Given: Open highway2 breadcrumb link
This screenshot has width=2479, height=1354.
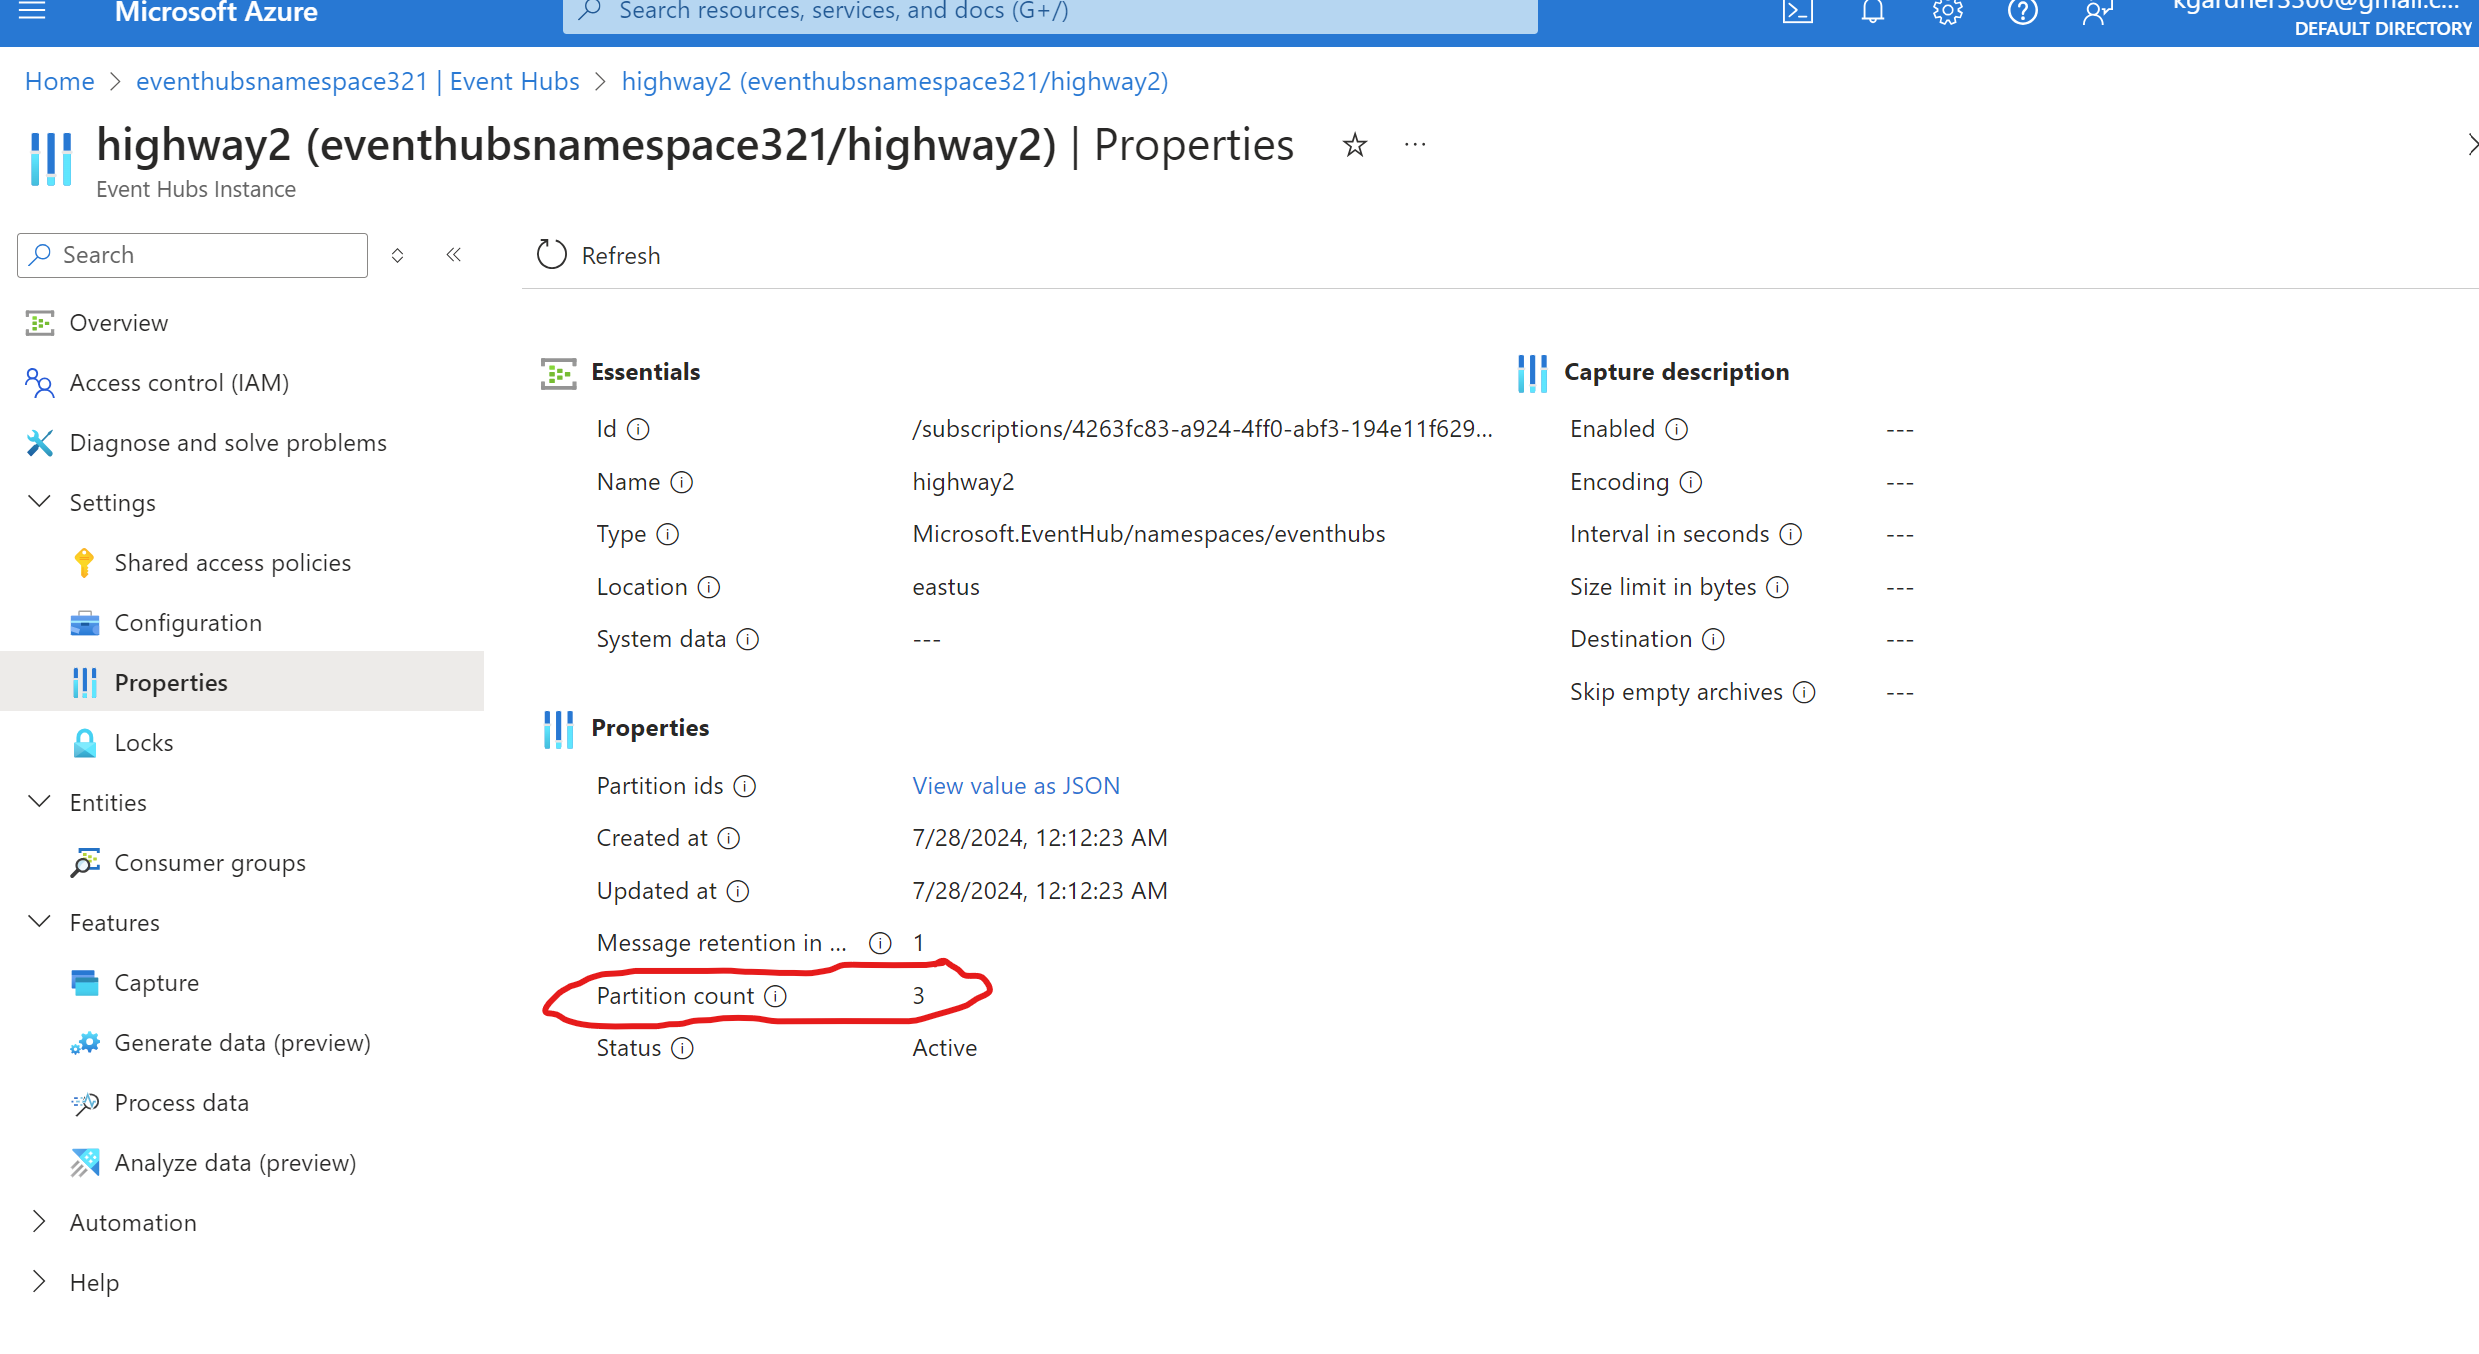Looking at the screenshot, I should (895, 81).
